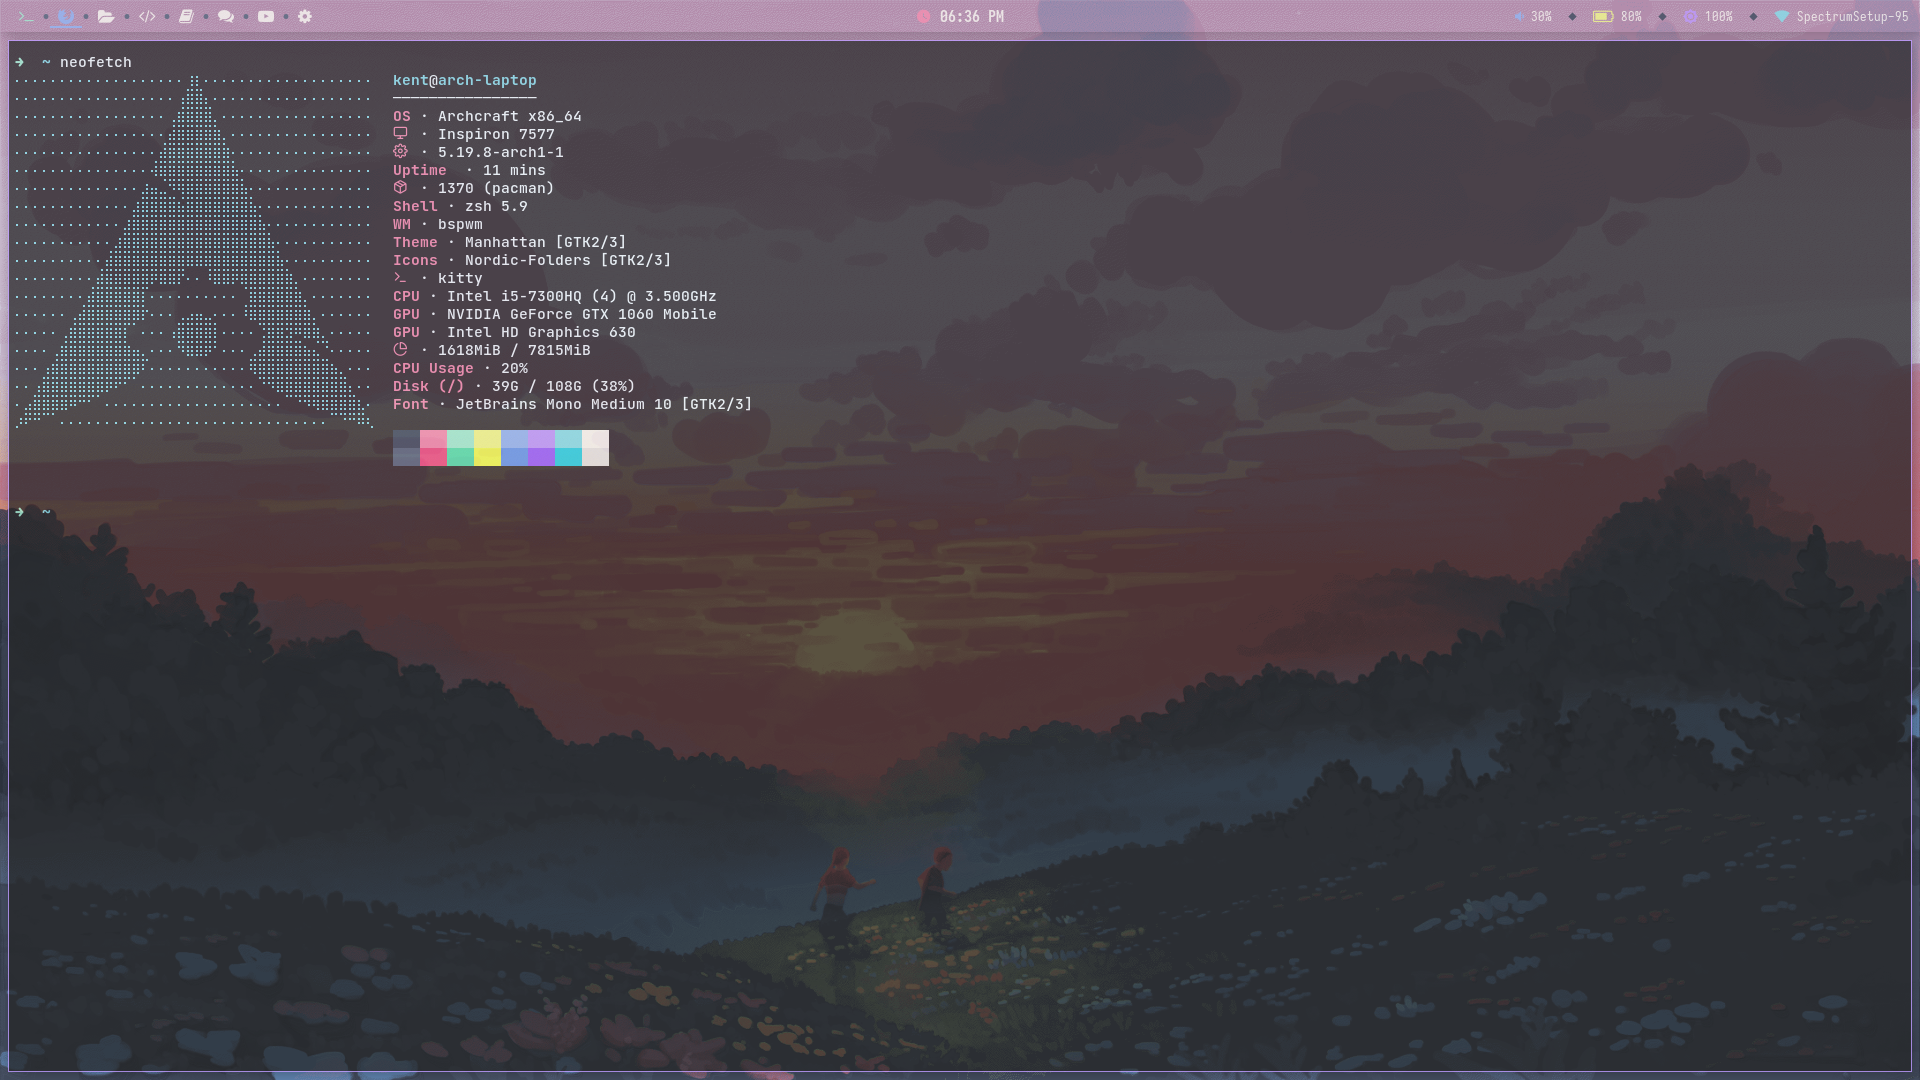Image resolution: width=1920 pixels, height=1080 pixels.
Task: Click the yellow swatch in the neofetch palette
Action: (x=487, y=448)
